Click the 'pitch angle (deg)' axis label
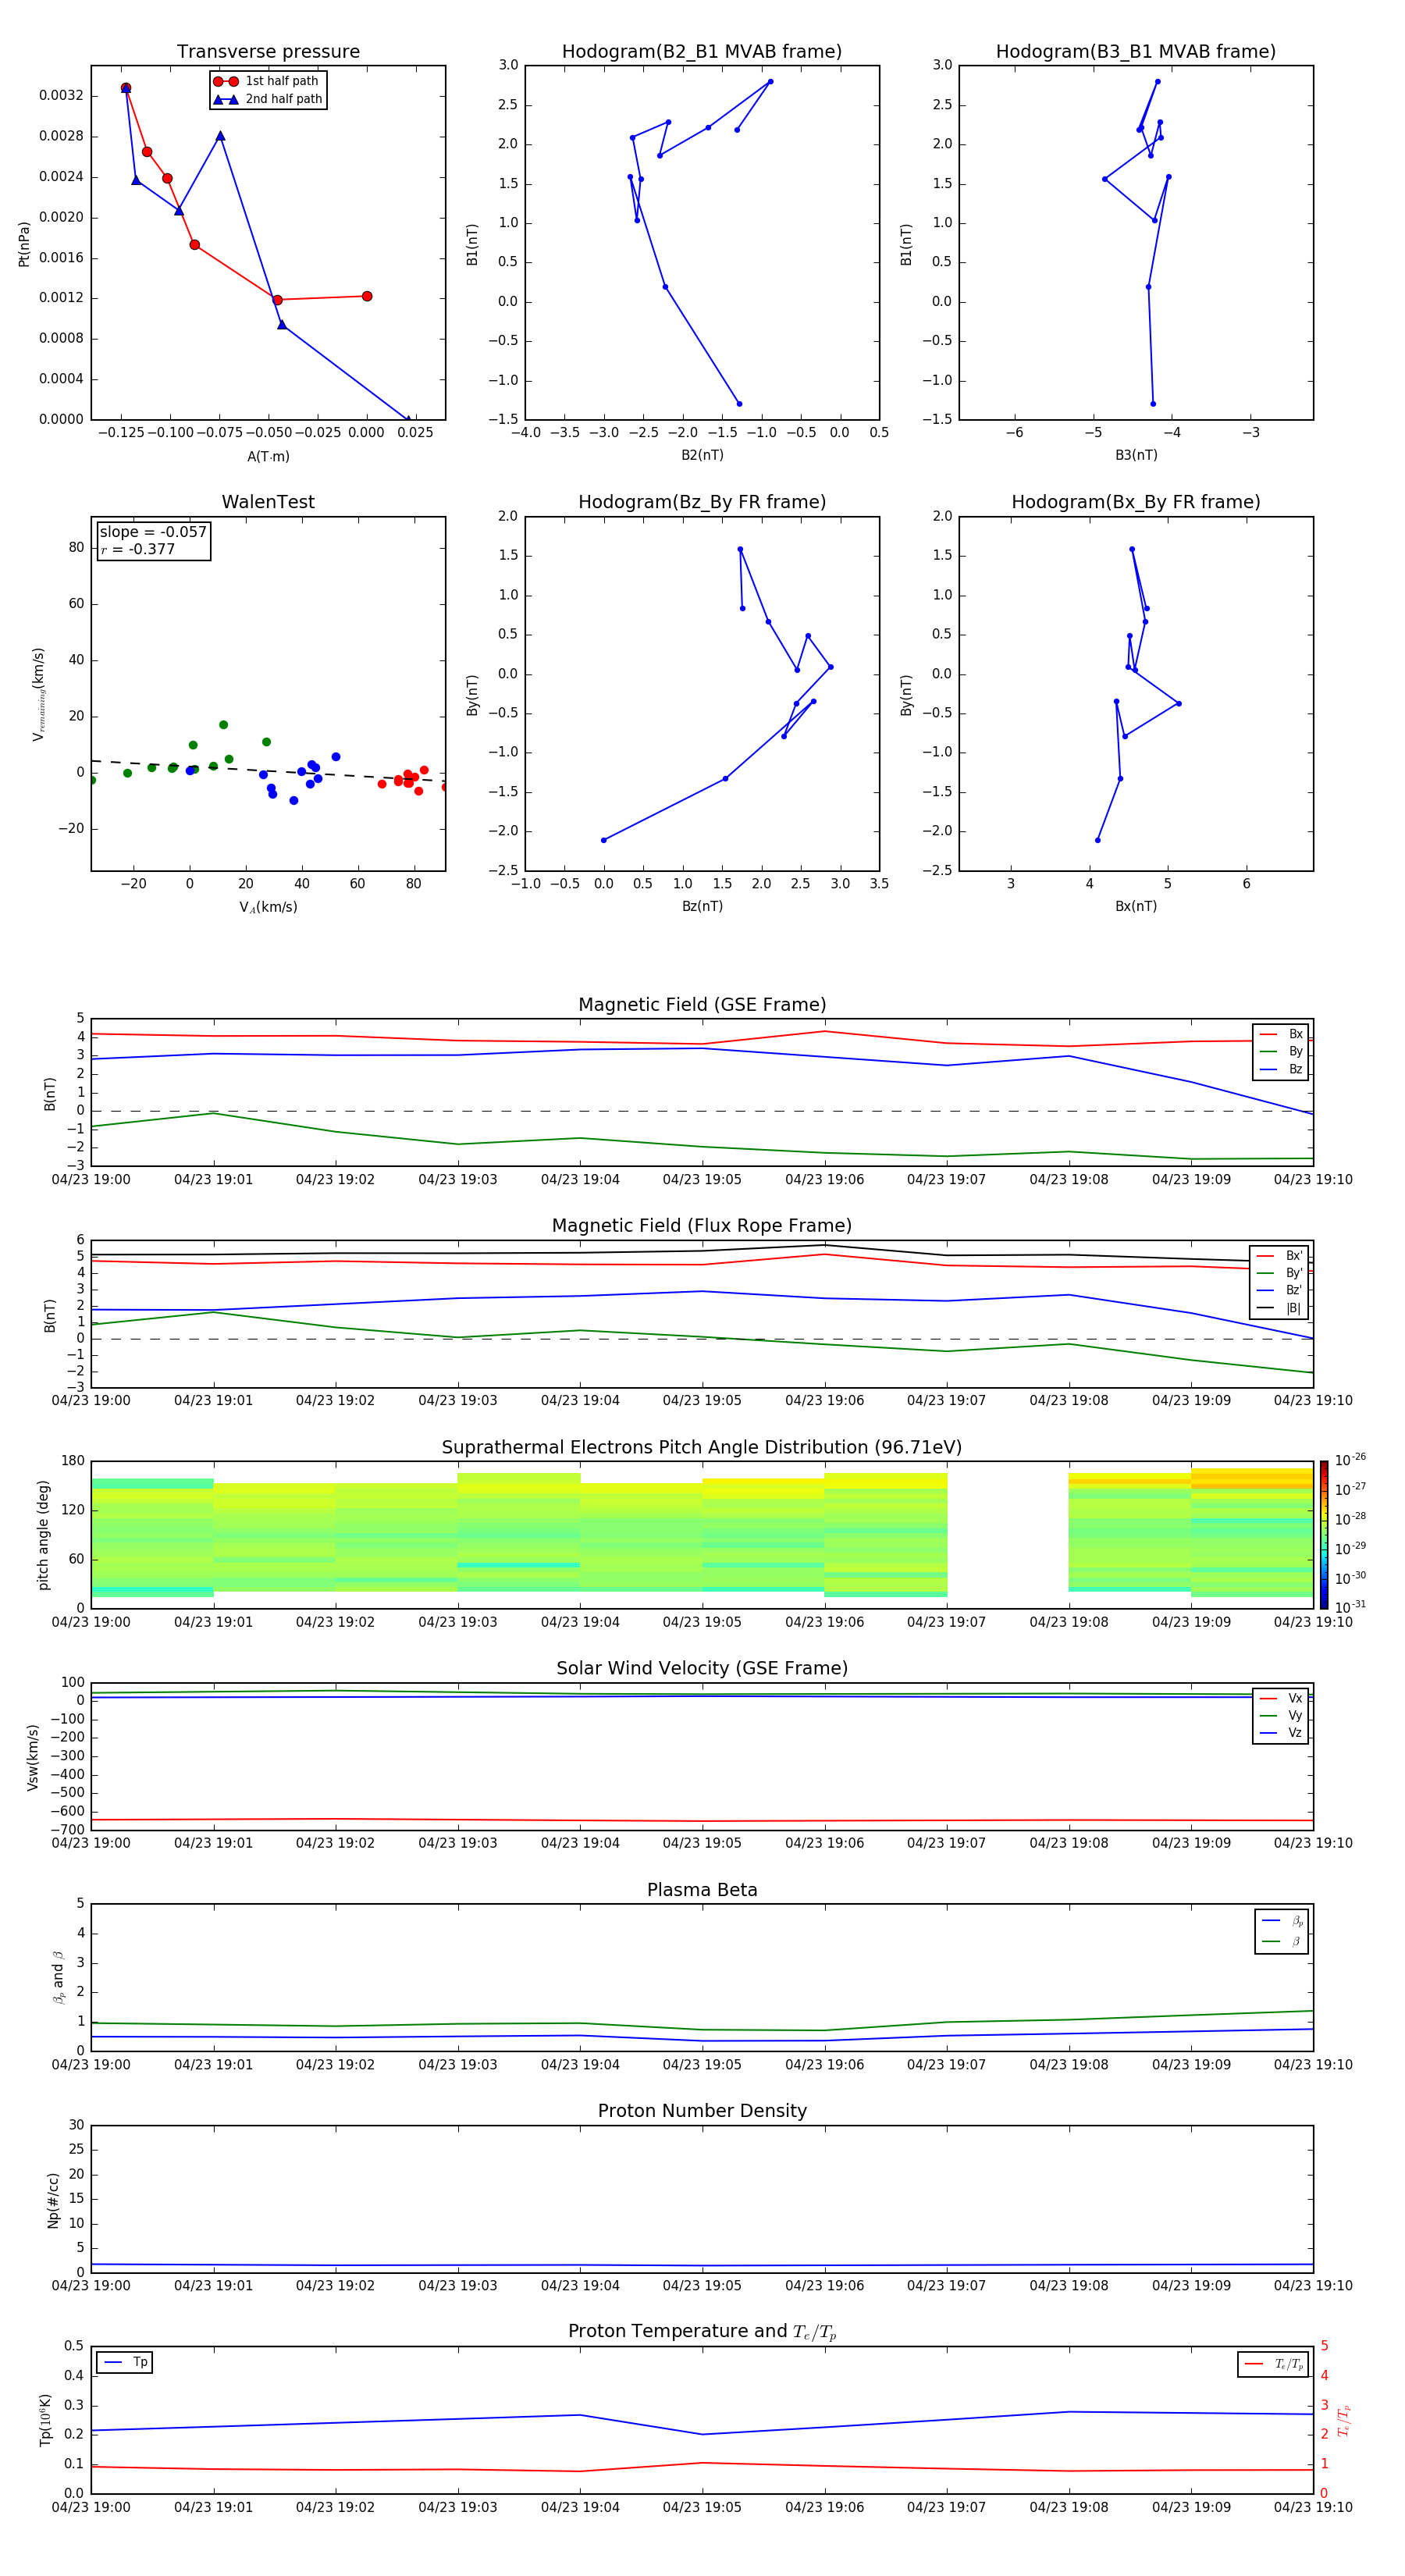 coord(43,1535)
